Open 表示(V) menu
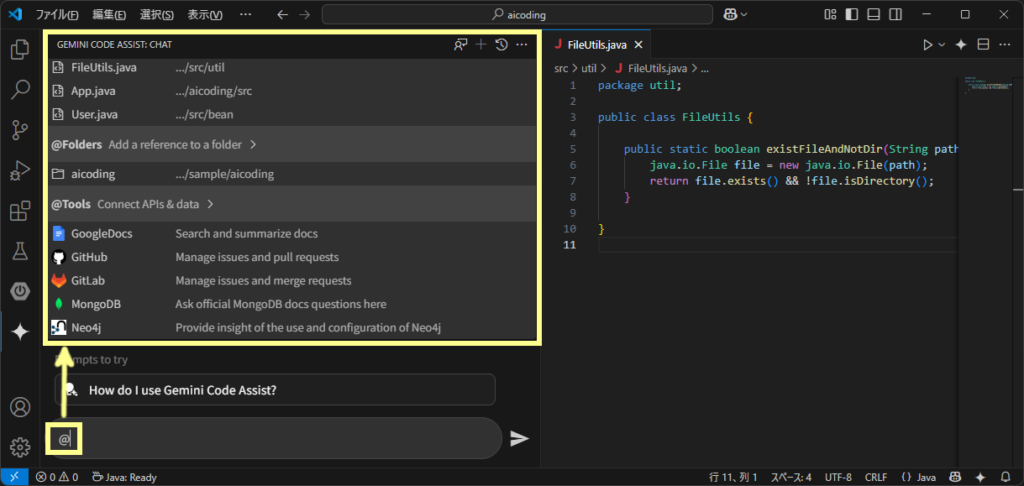 click(x=205, y=14)
